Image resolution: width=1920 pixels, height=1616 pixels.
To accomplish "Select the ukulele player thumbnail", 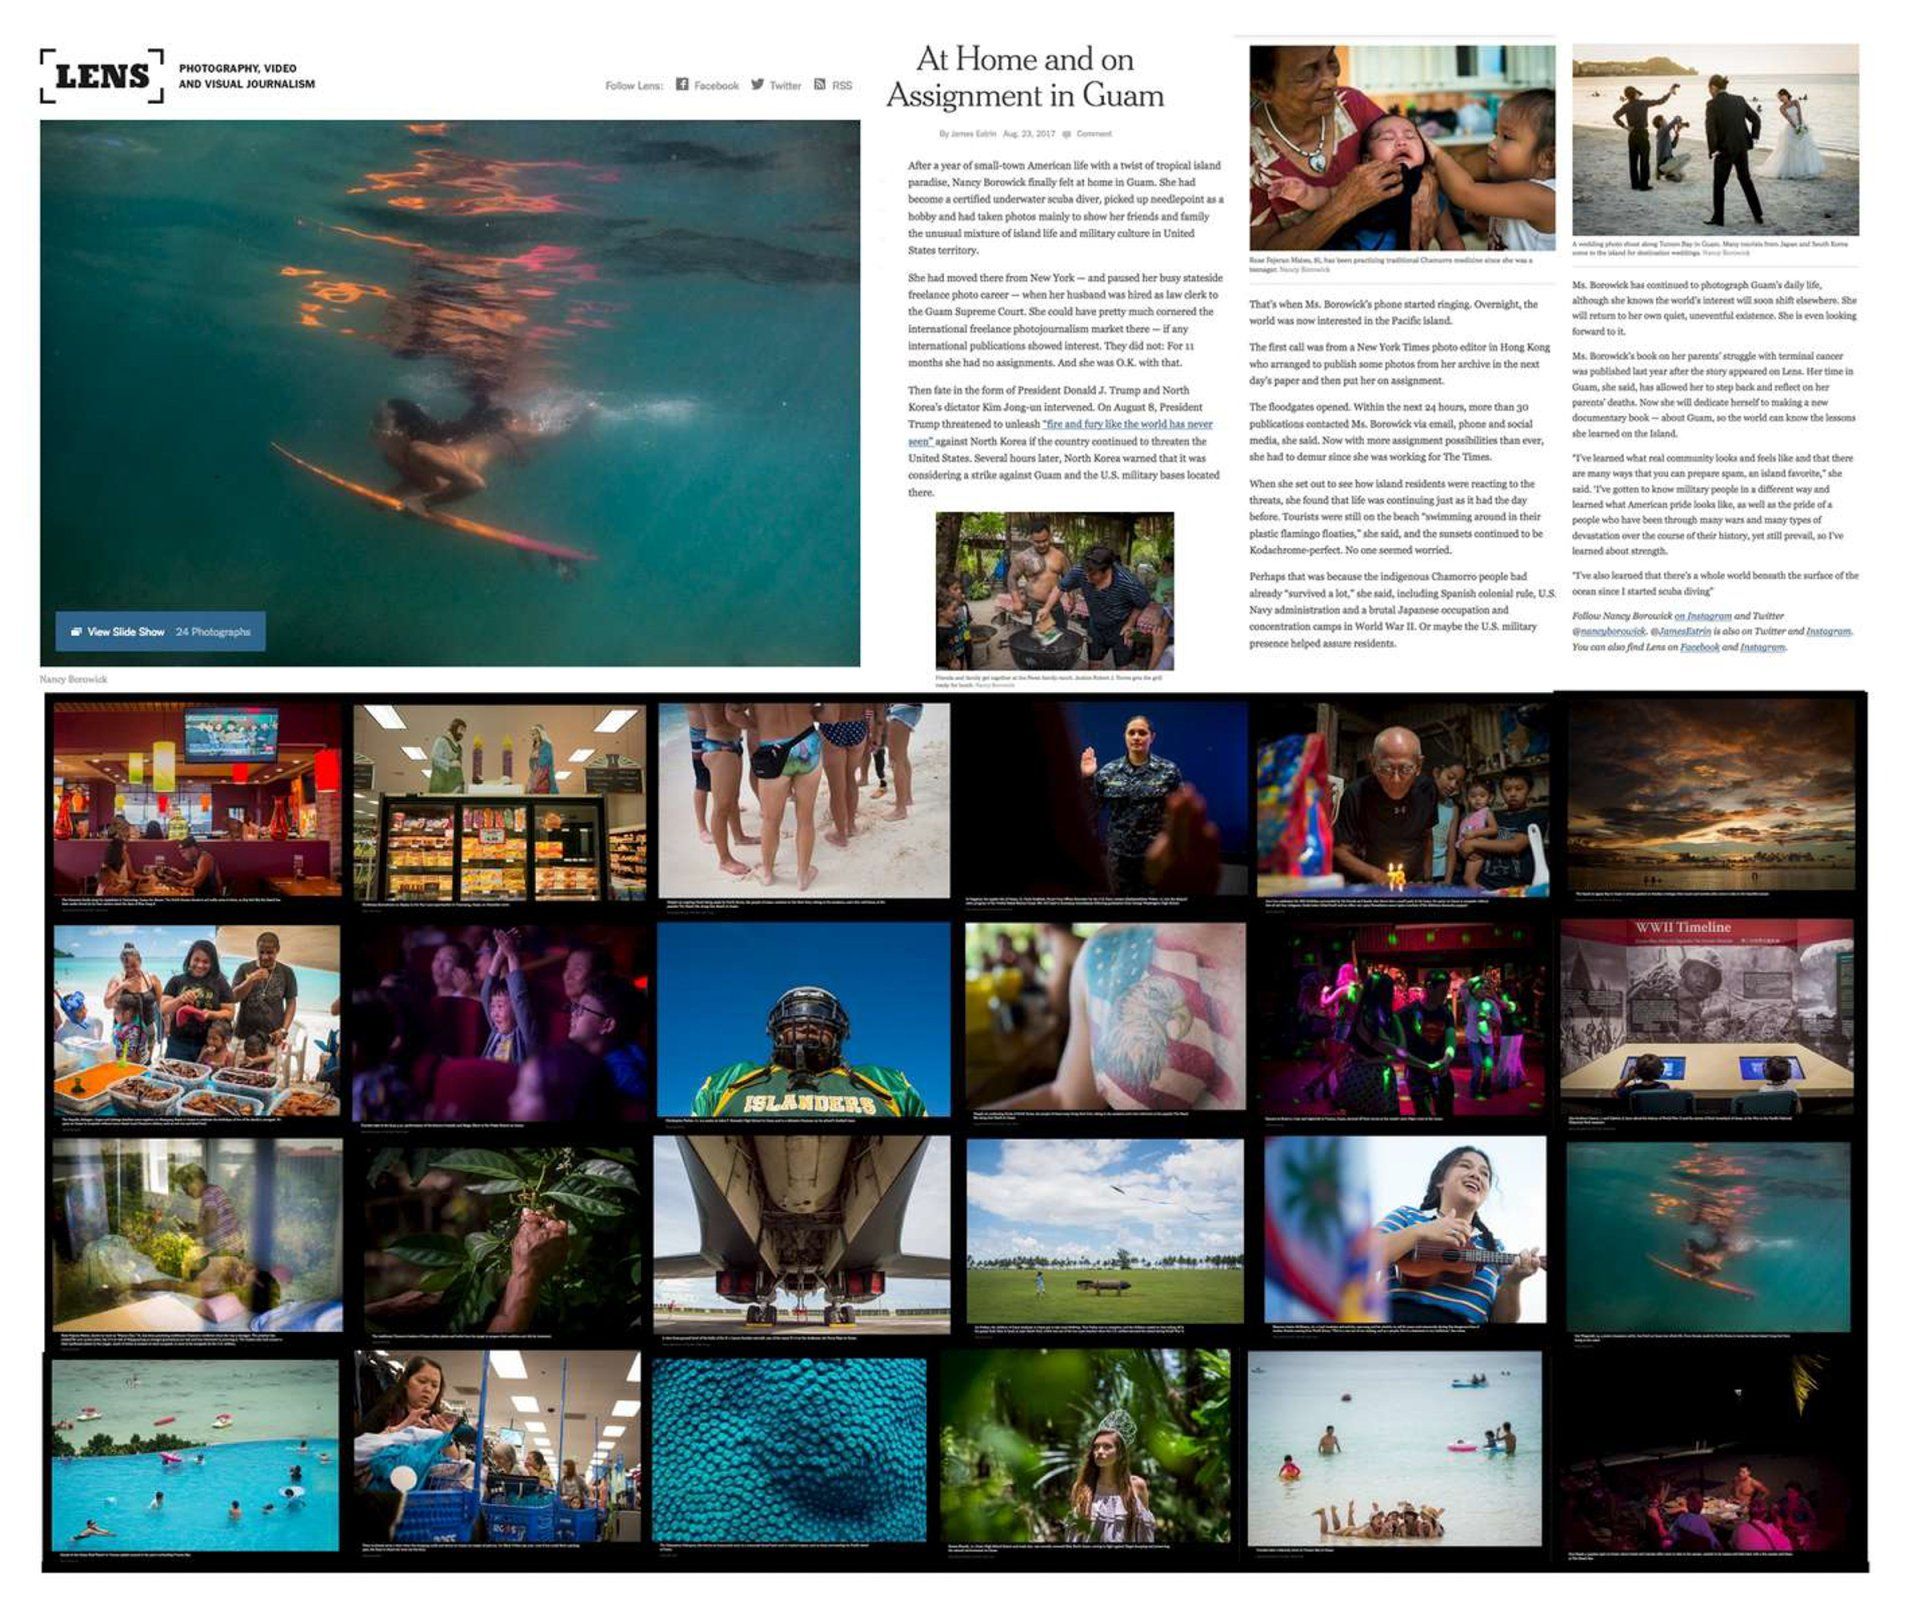I will [x=1405, y=1230].
